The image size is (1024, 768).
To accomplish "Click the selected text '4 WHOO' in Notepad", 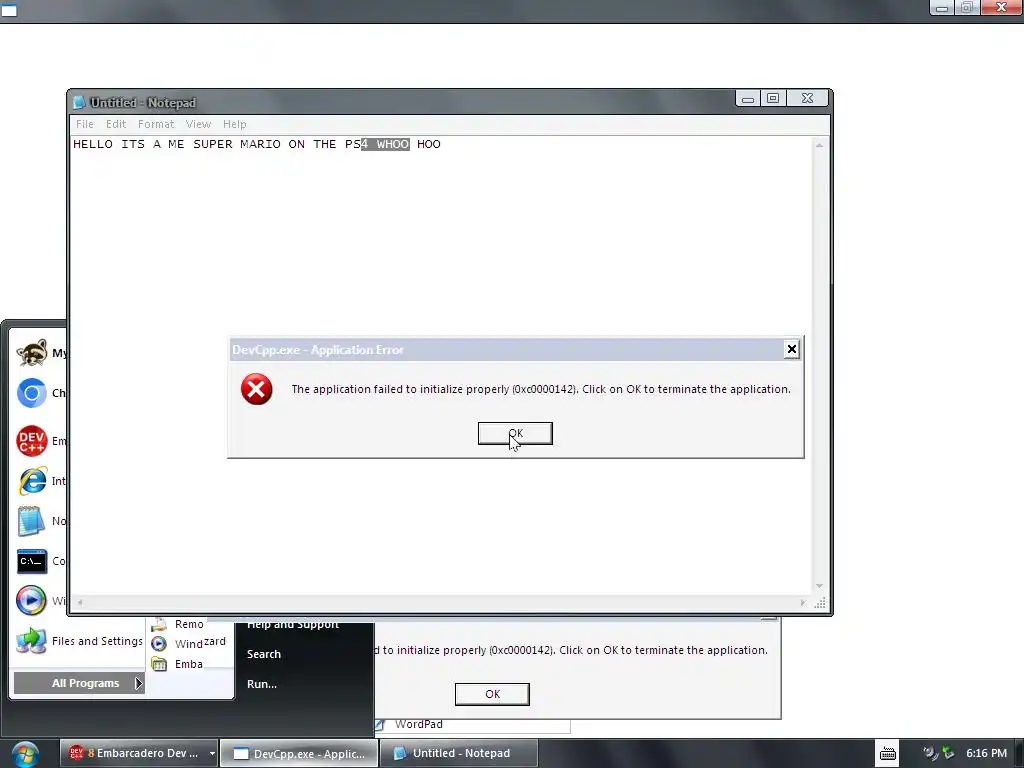I will [x=385, y=144].
